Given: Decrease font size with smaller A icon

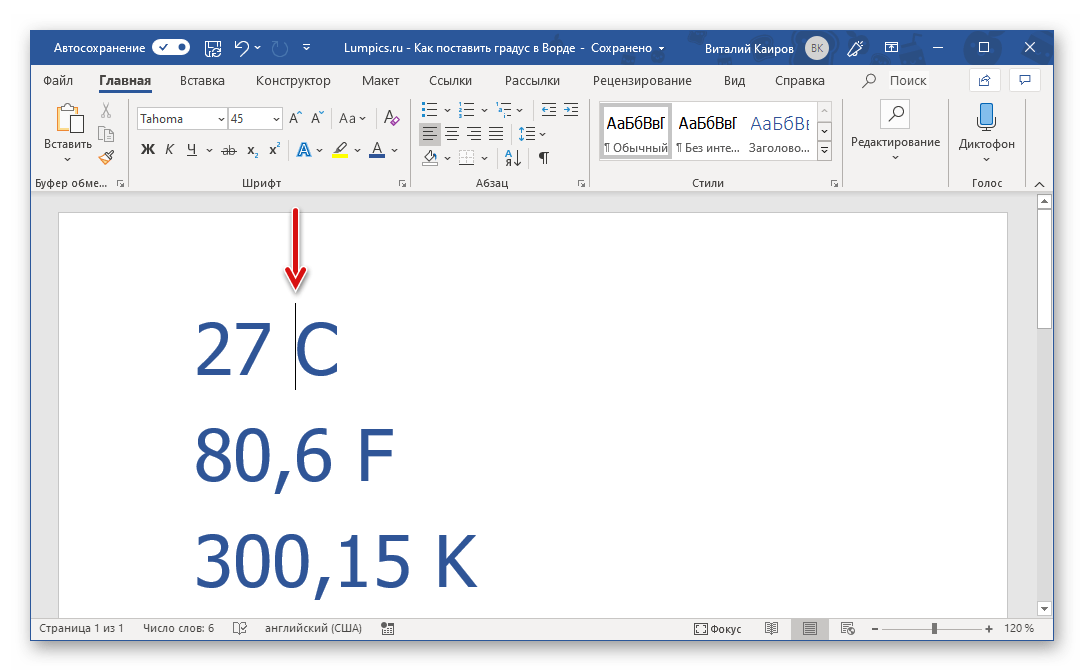Looking at the screenshot, I should pyautogui.click(x=317, y=118).
